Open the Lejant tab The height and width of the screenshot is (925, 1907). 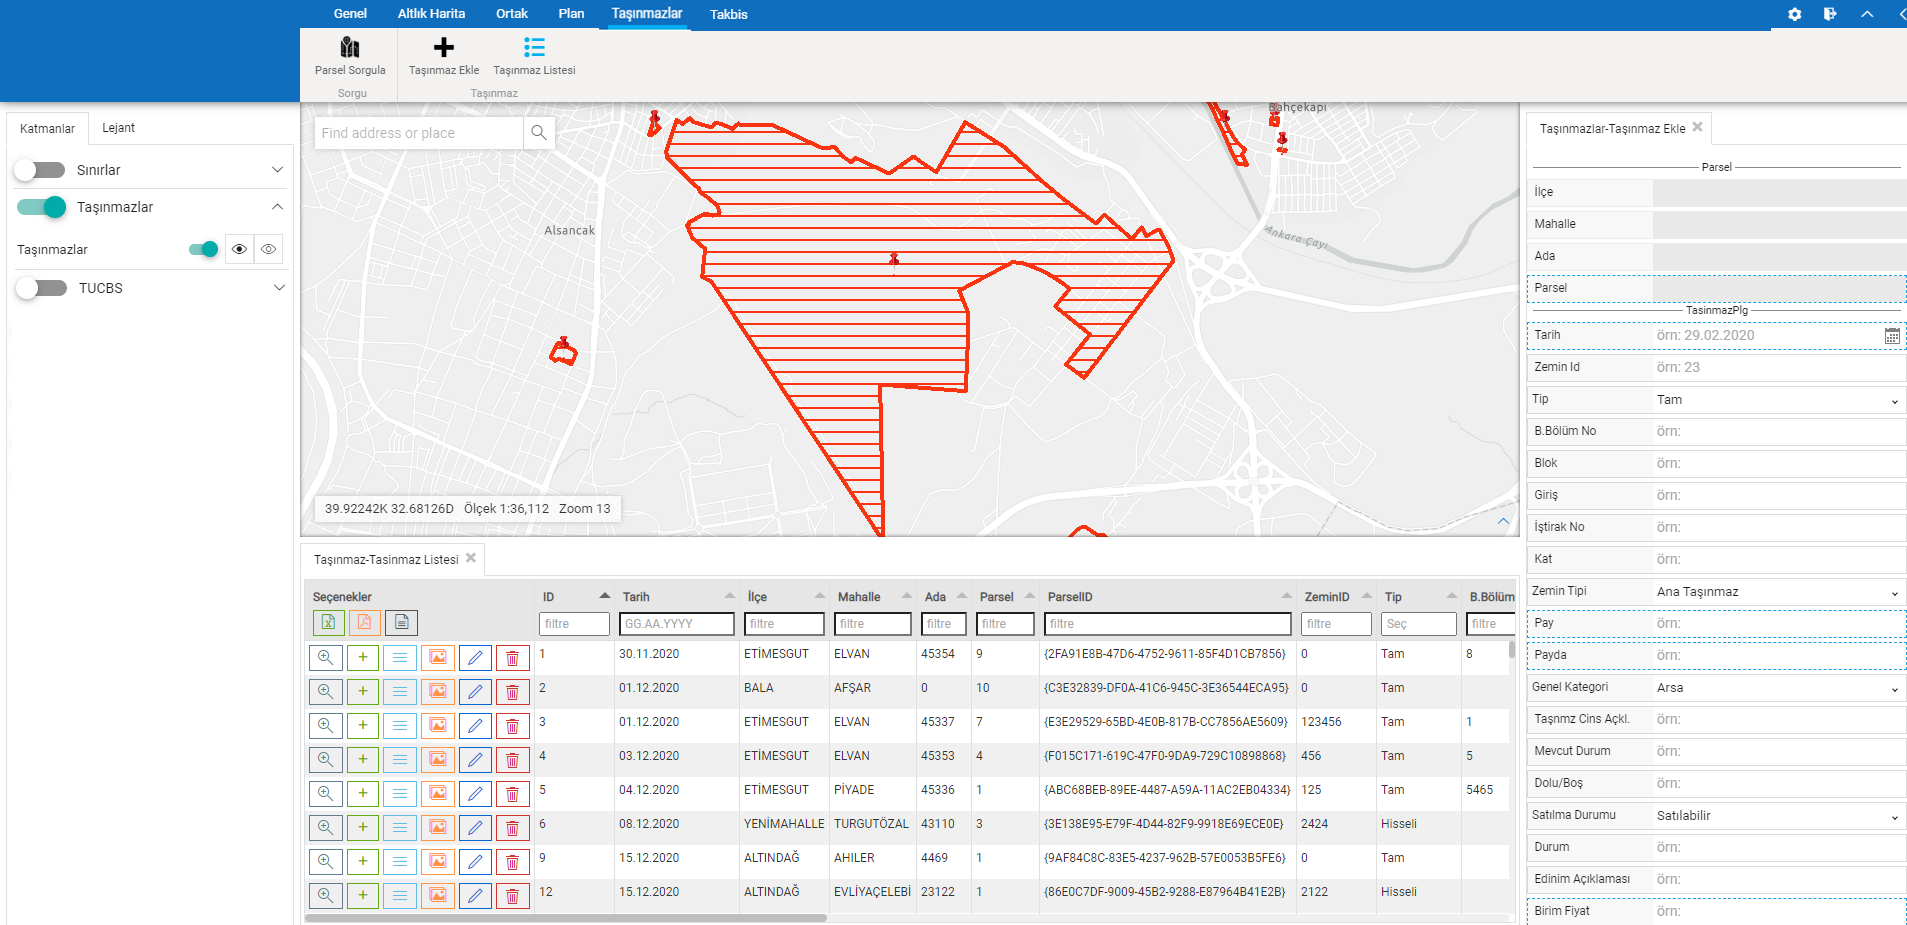point(118,128)
